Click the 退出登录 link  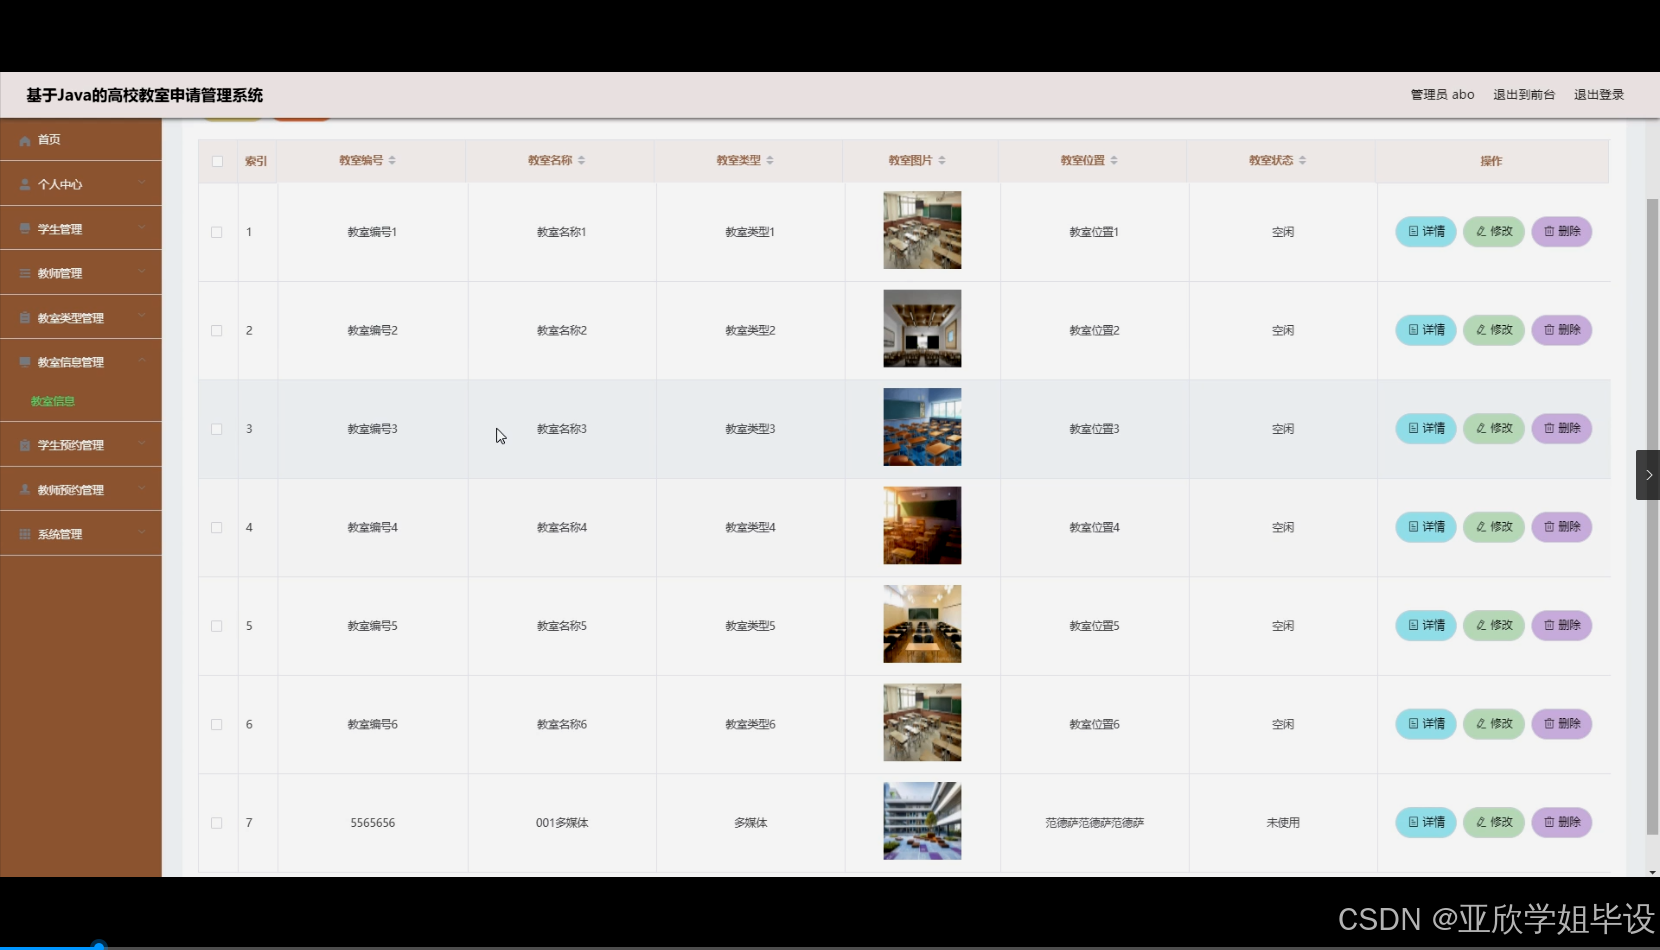1599,95
